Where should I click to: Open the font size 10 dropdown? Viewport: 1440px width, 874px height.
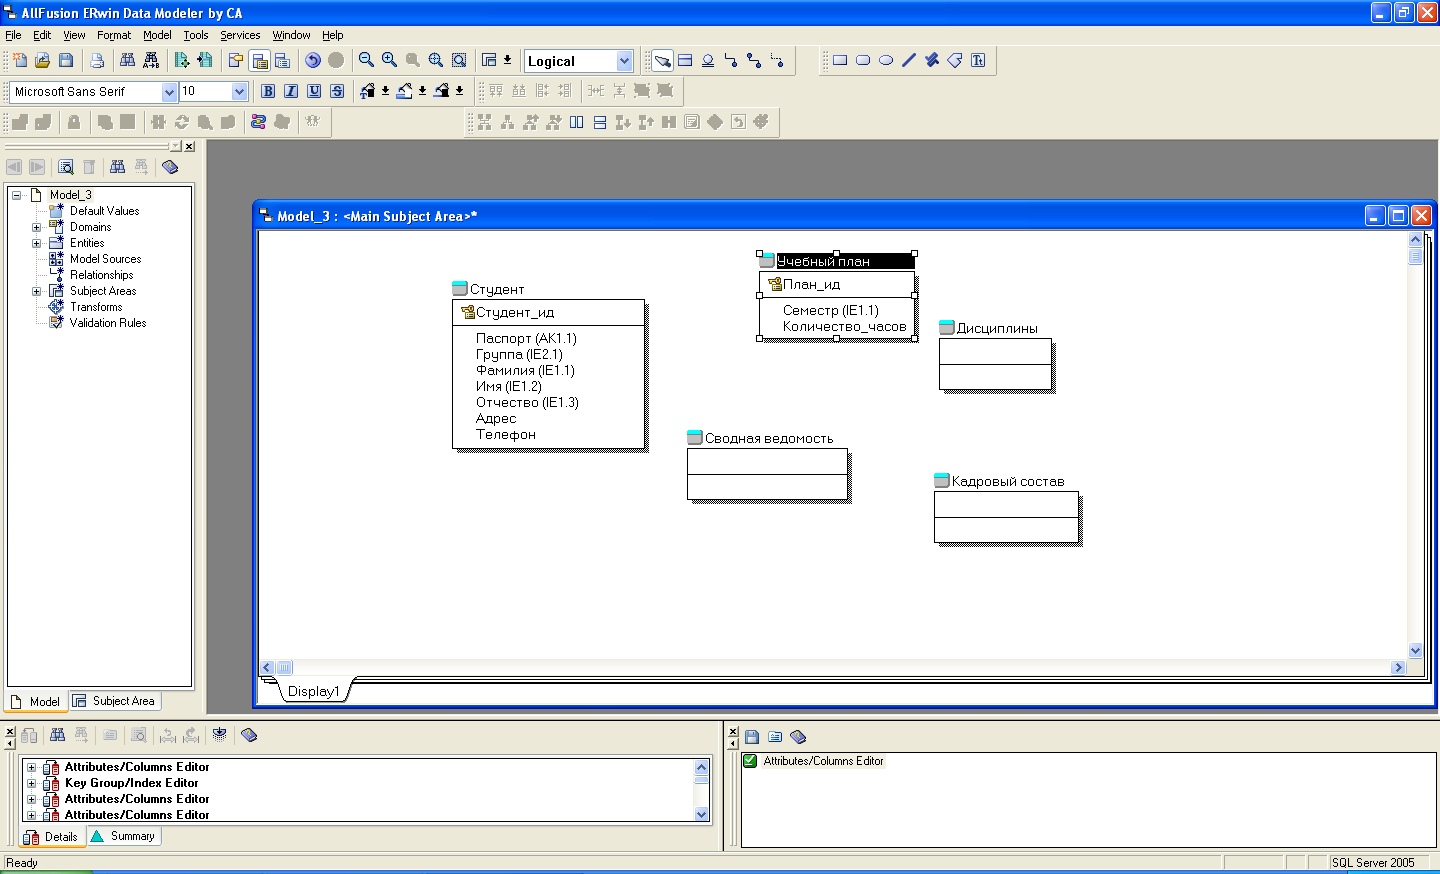click(239, 92)
